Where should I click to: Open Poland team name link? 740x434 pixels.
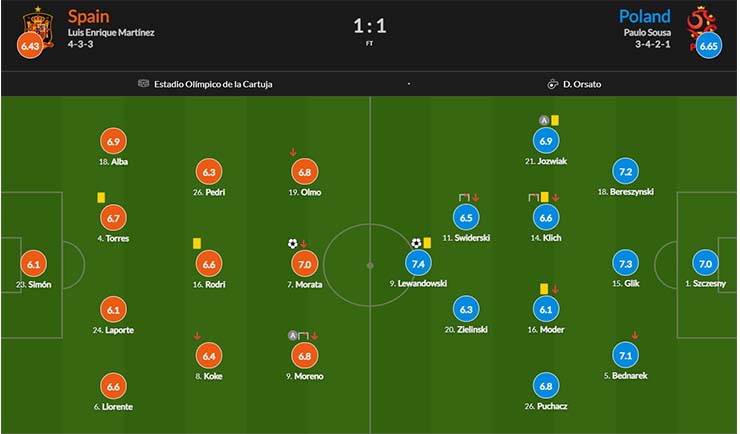click(x=644, y=17)
